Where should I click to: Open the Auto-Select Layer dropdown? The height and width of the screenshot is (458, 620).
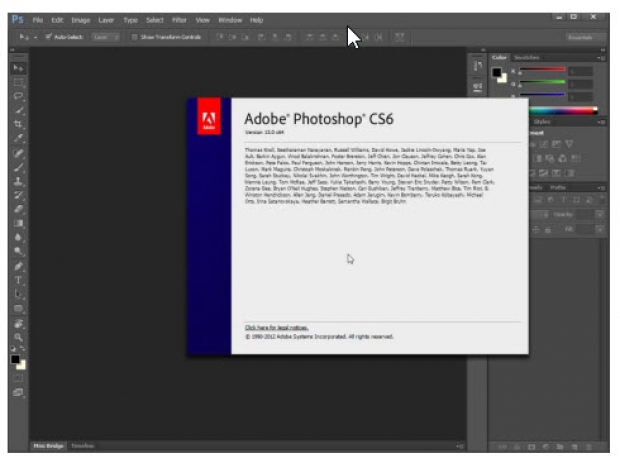click(106, 37)
